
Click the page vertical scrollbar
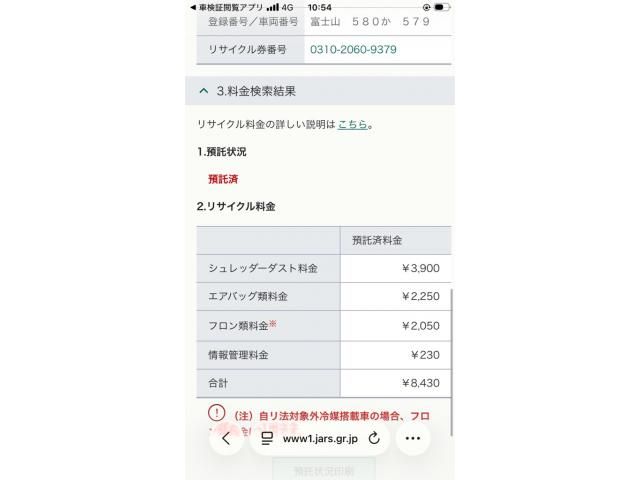point(451,362)
